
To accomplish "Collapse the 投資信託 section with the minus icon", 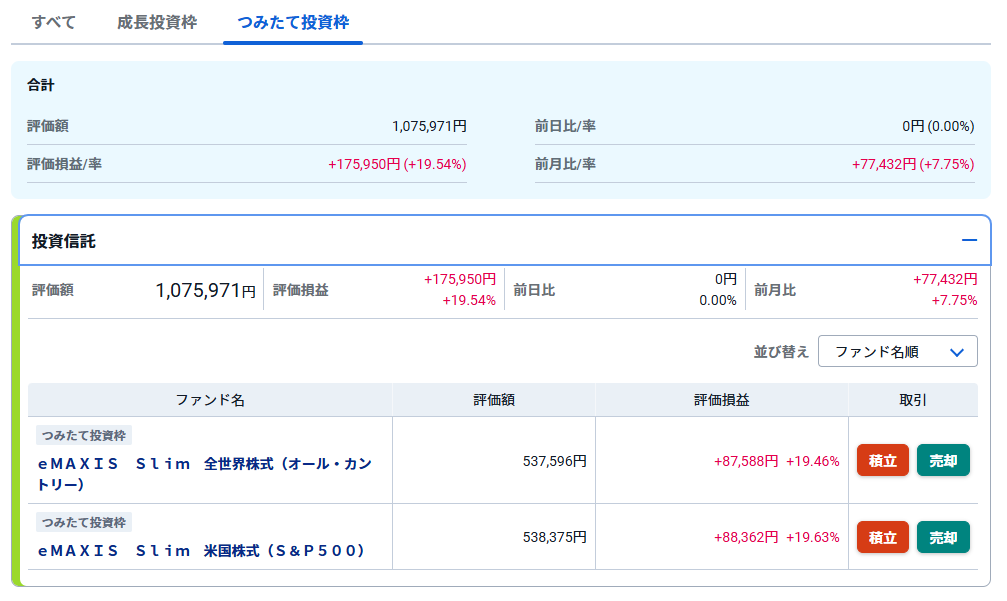I will point(968,240).
